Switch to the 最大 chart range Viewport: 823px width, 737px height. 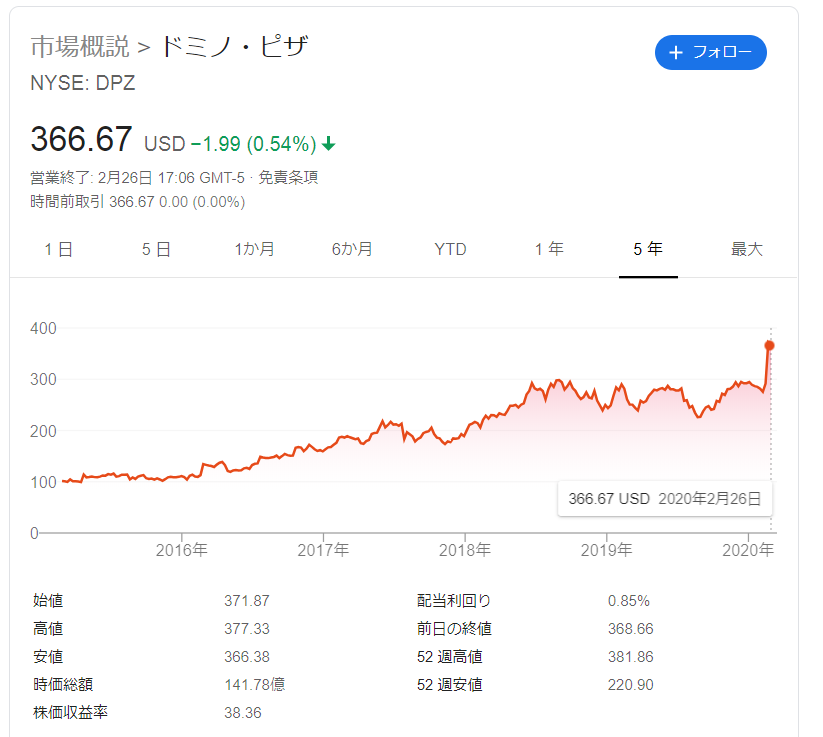tap(747, 249)
